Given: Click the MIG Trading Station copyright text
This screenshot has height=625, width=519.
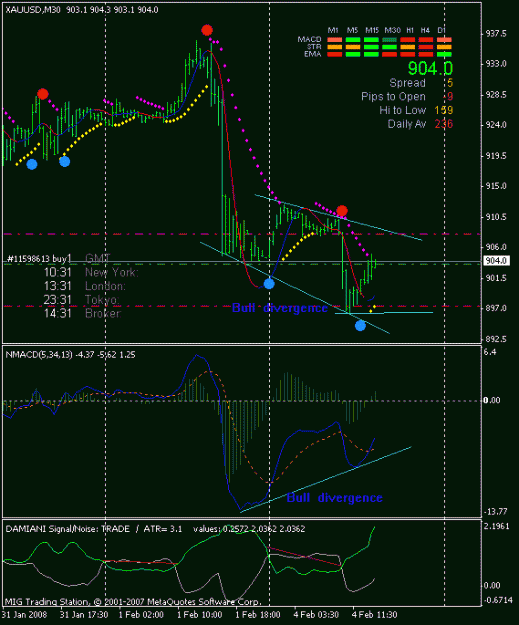Looking at the screenshot, I should pos(133,602).
